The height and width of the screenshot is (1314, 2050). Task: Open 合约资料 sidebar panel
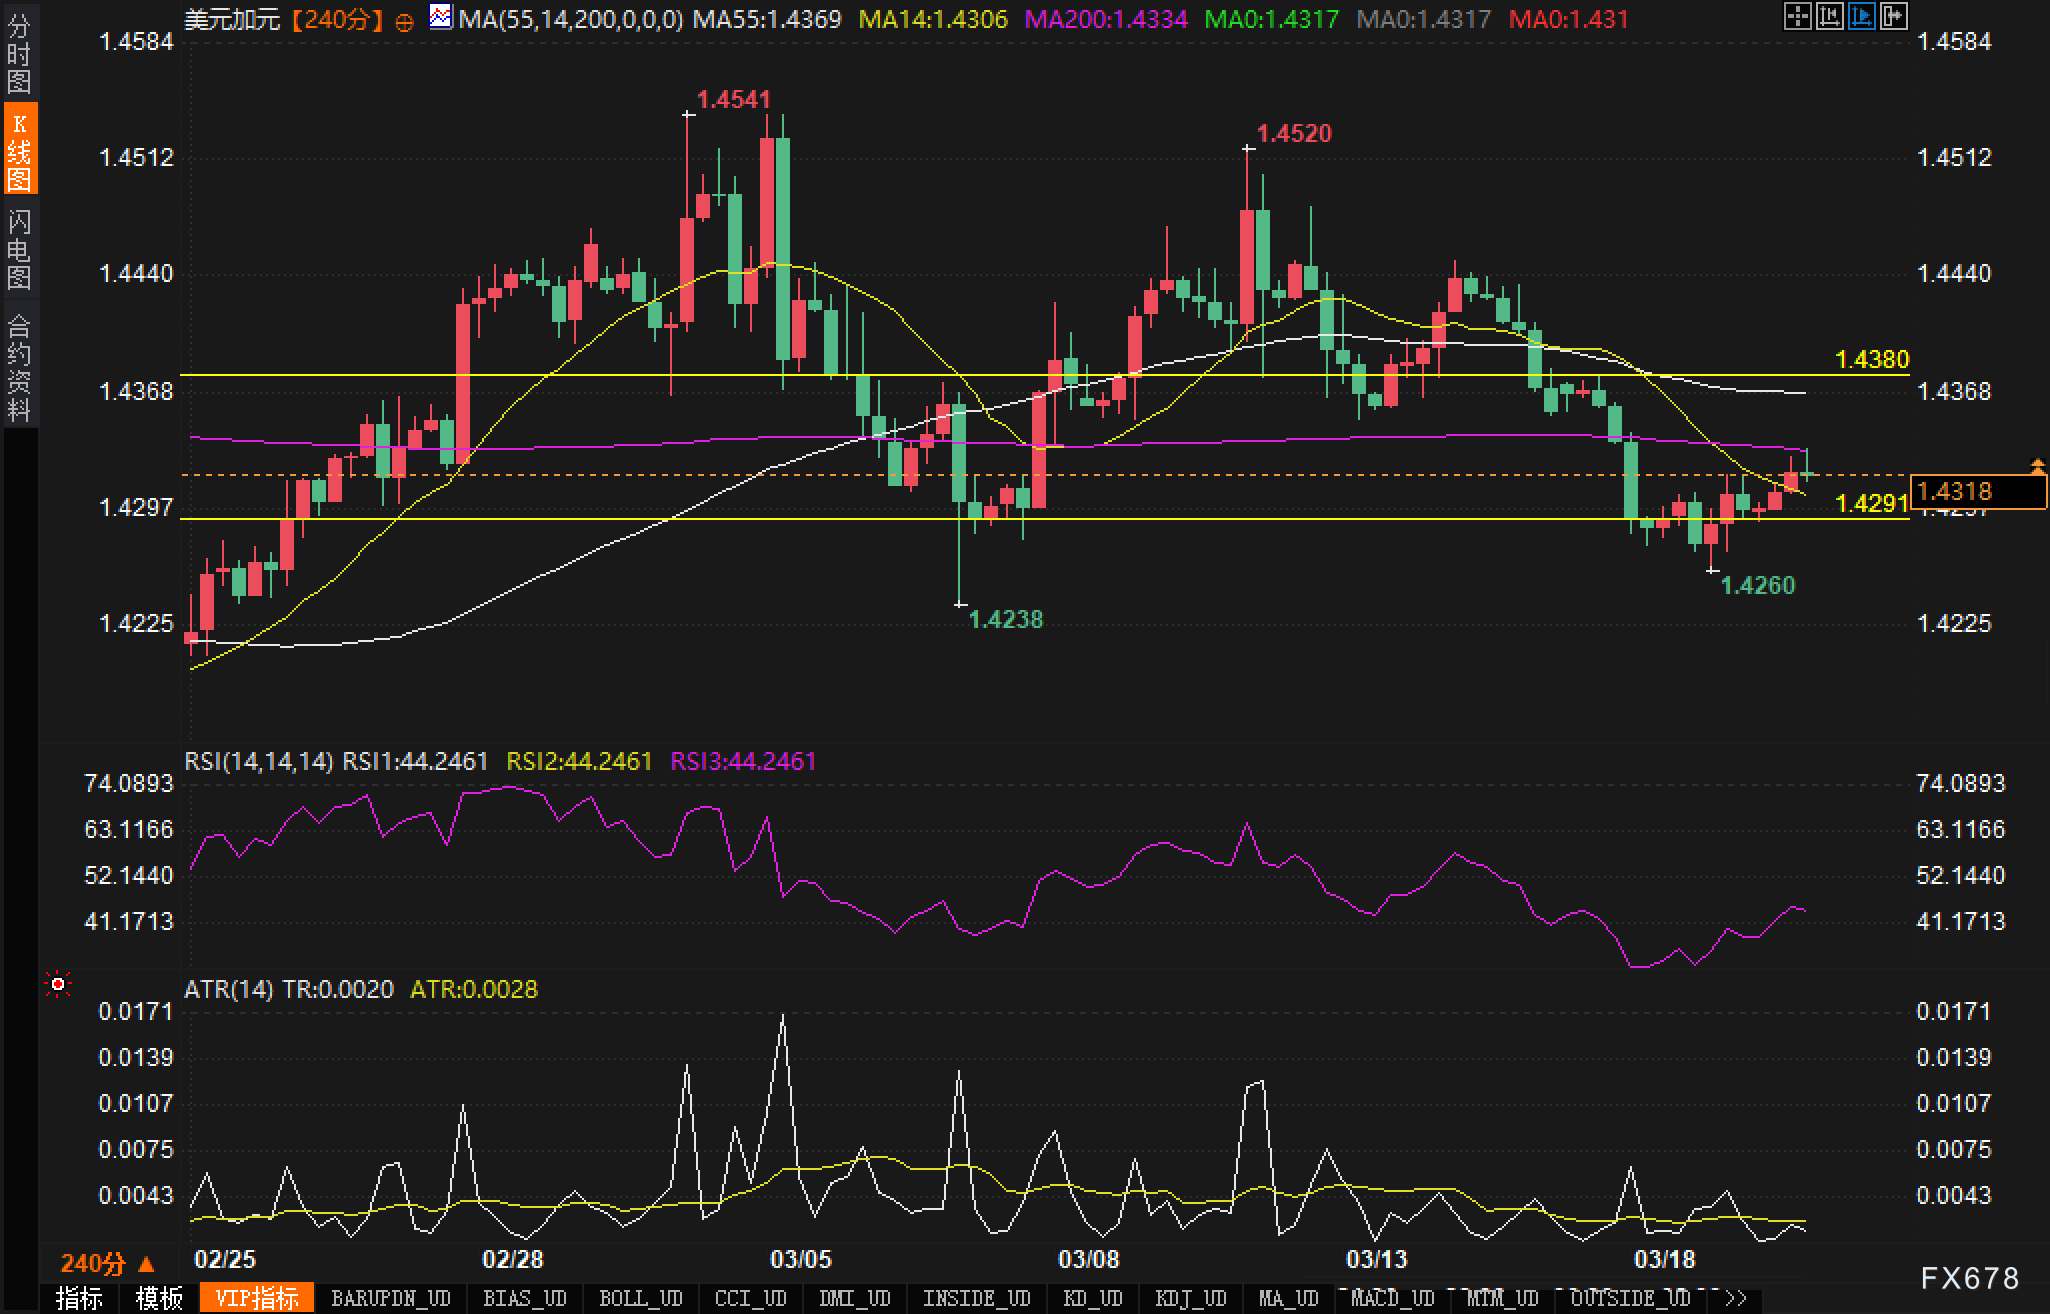19,366
